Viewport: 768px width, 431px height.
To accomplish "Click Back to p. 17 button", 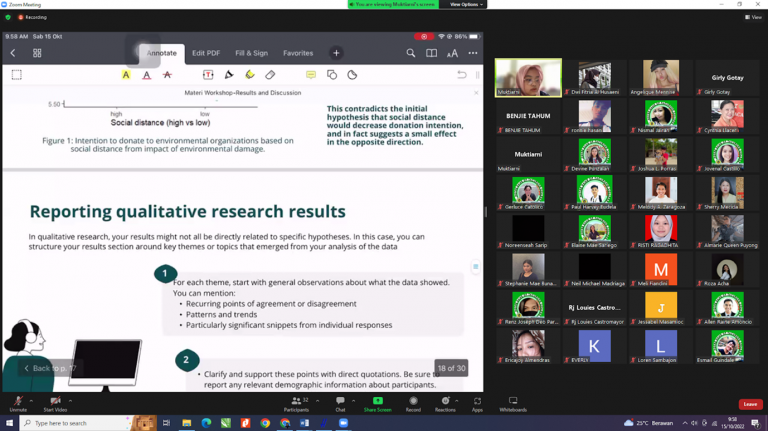I will pyautogui.click(x=50, y=368).
